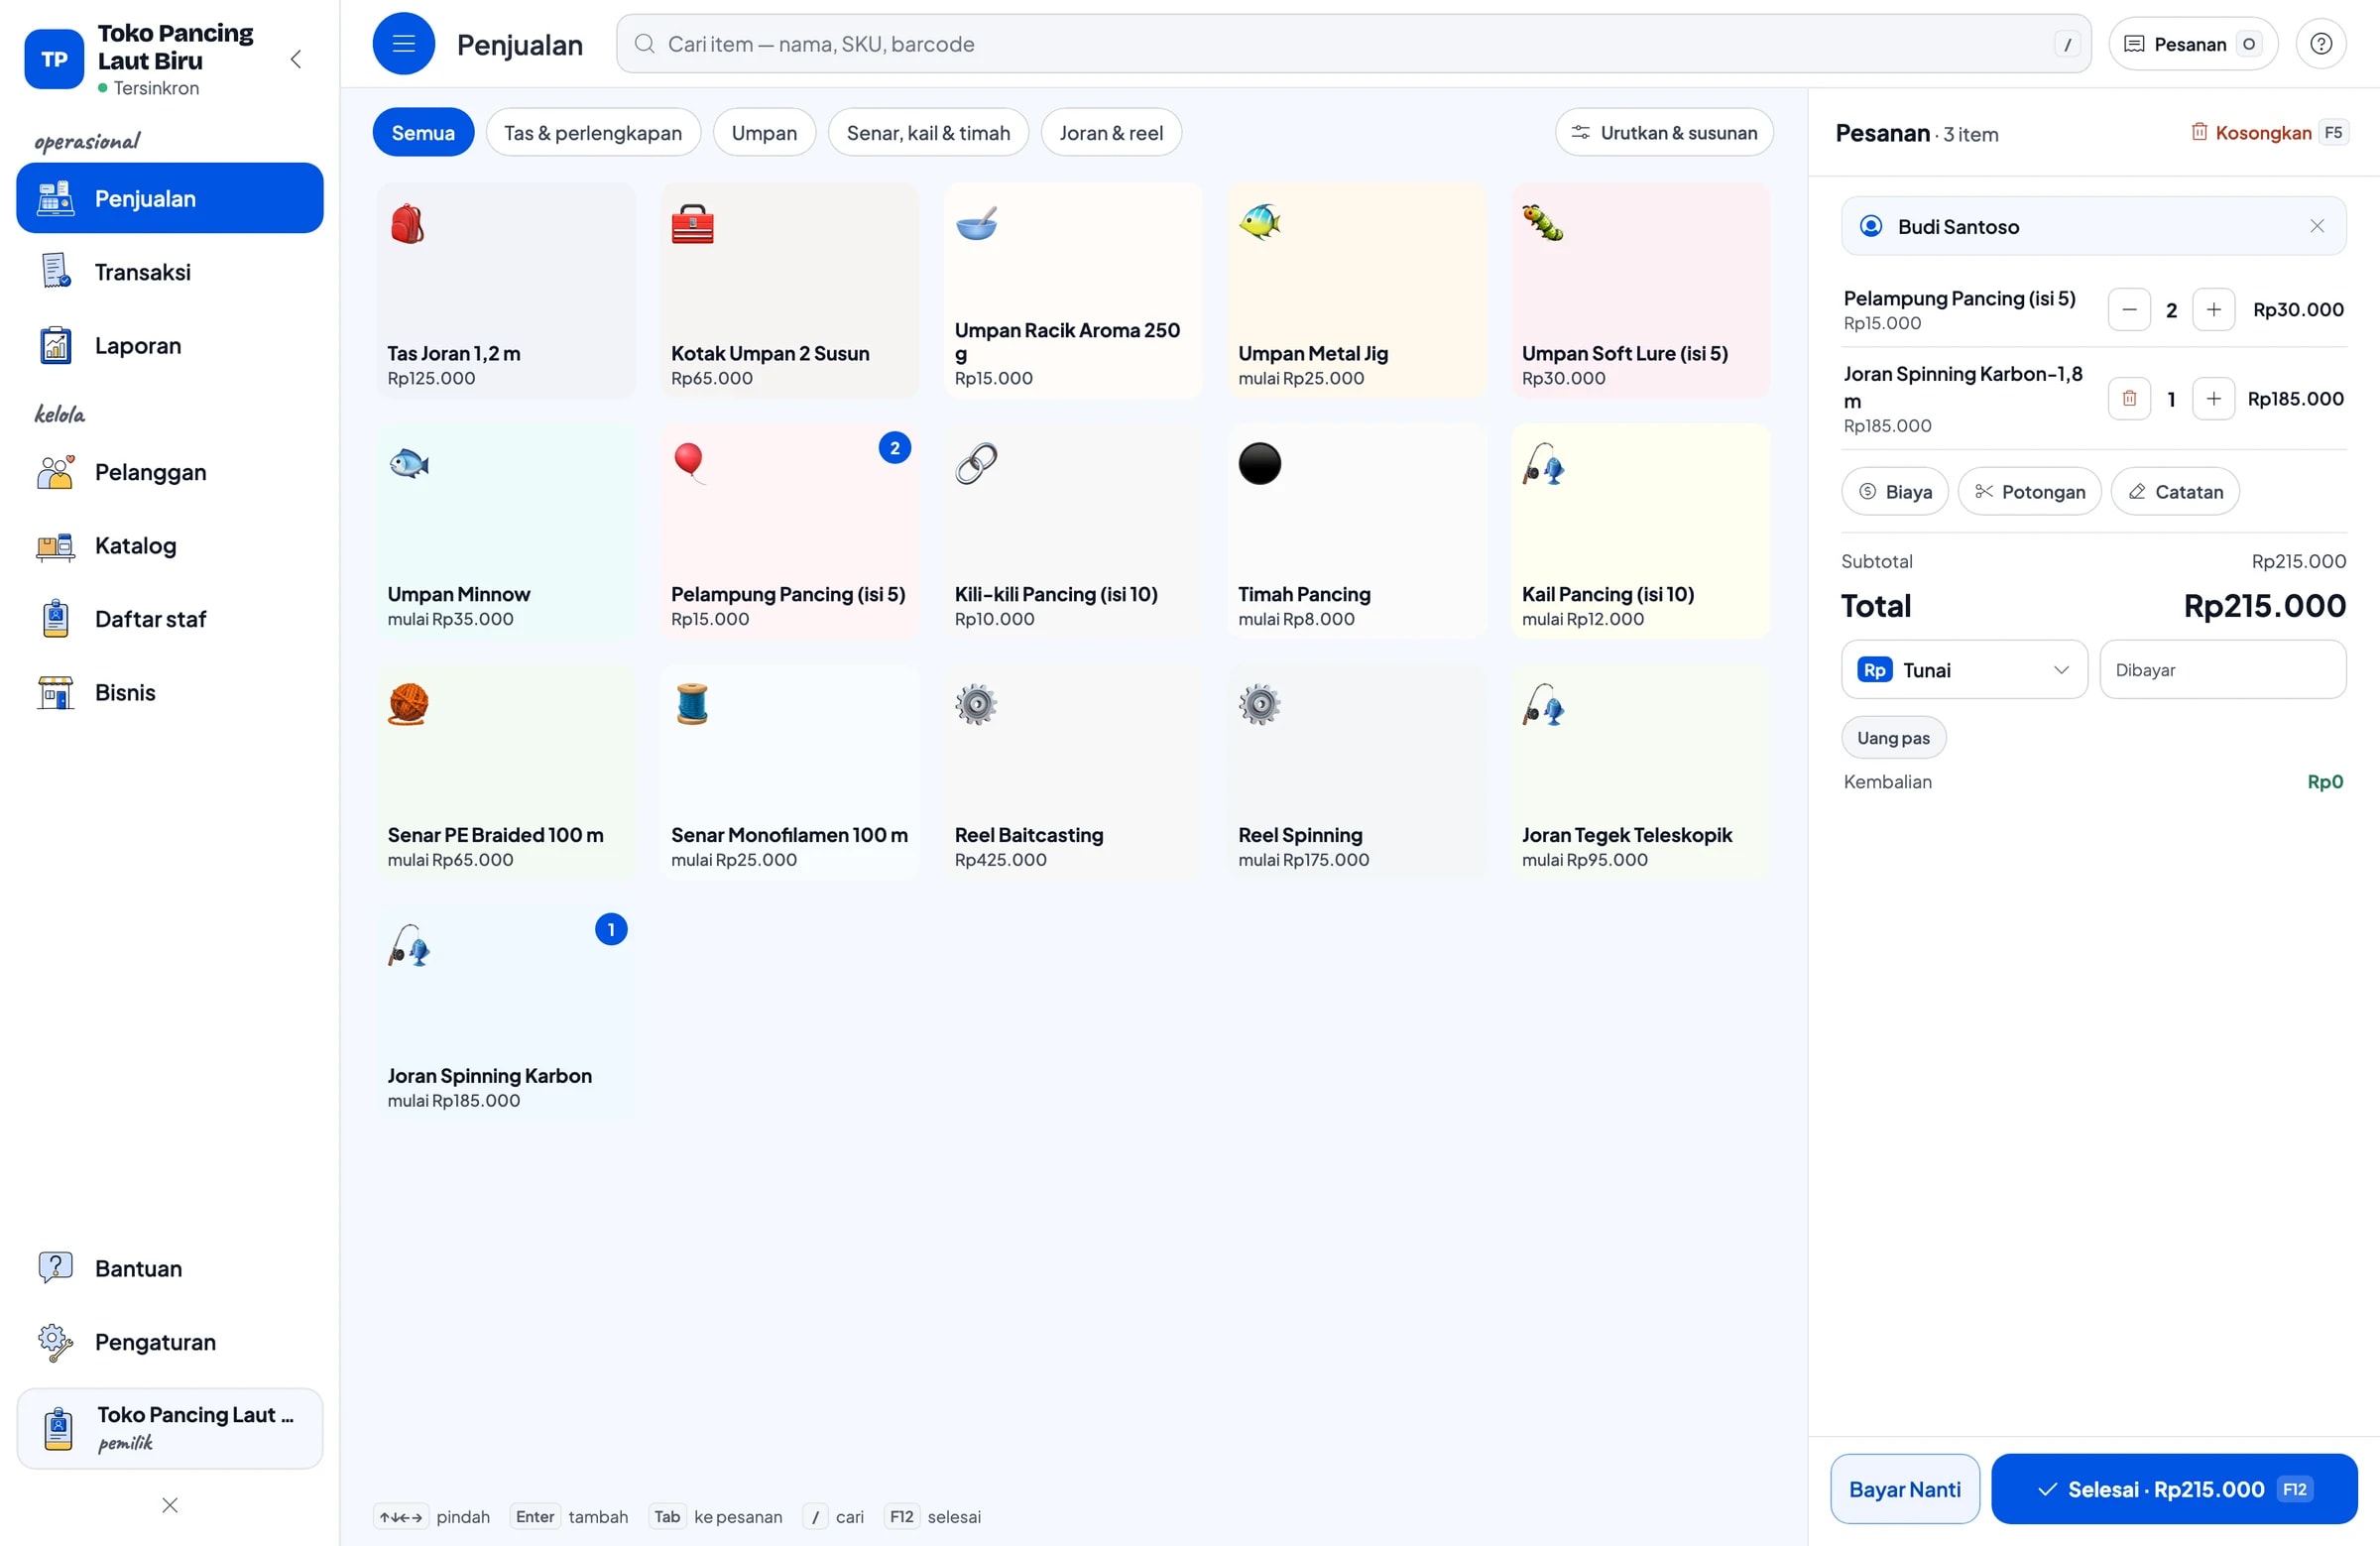Open Bantuan help in the sidebar
Screen dimensions: 2380x1546
pyautogui.click(x=170, y=1269)
